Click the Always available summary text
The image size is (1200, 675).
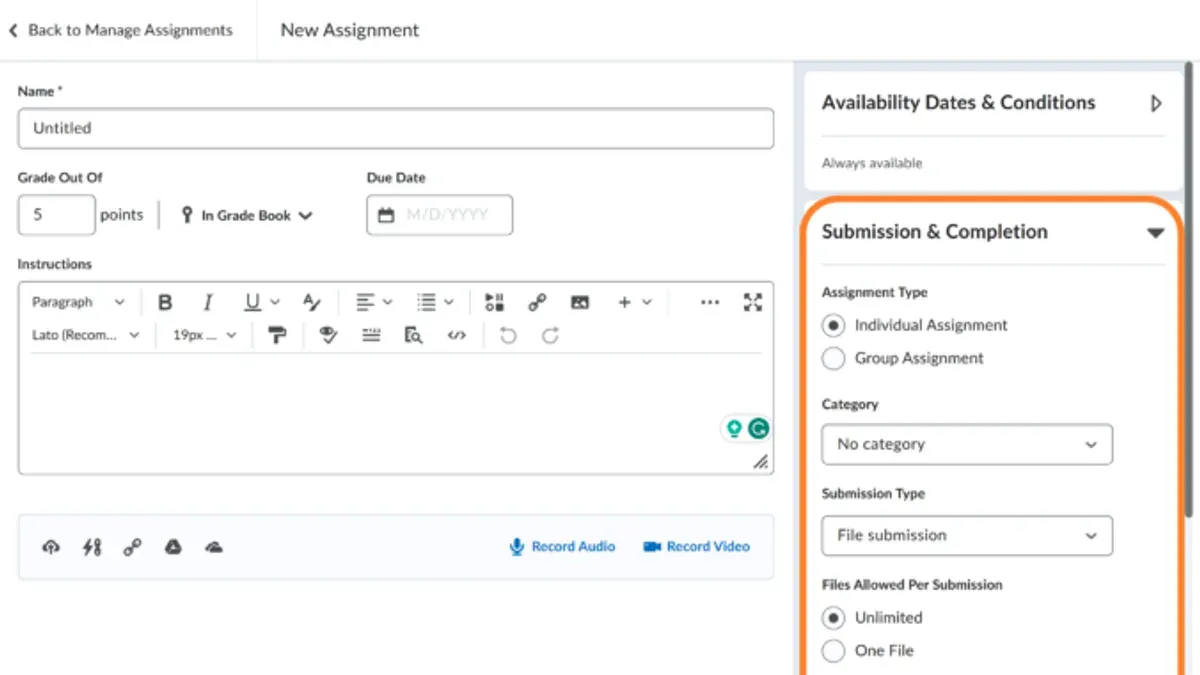(872, 163)
